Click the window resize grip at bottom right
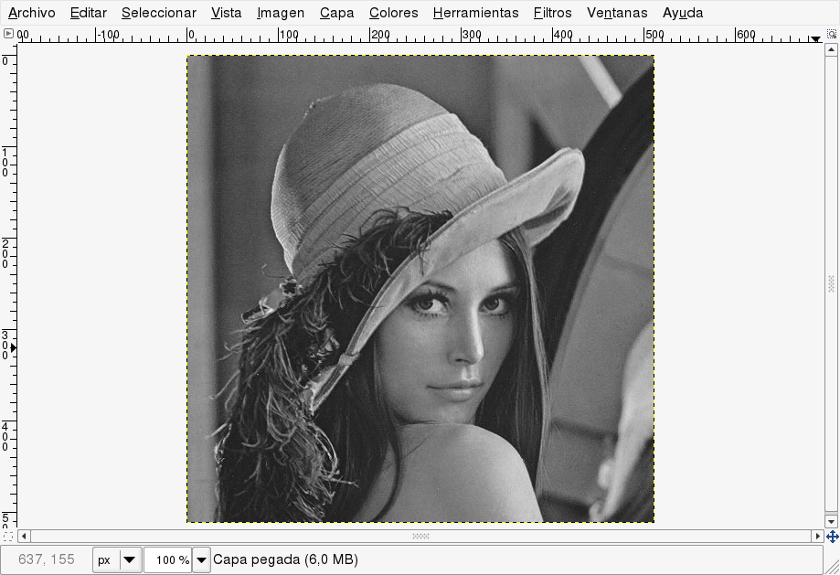 click(x=832, y=567)
